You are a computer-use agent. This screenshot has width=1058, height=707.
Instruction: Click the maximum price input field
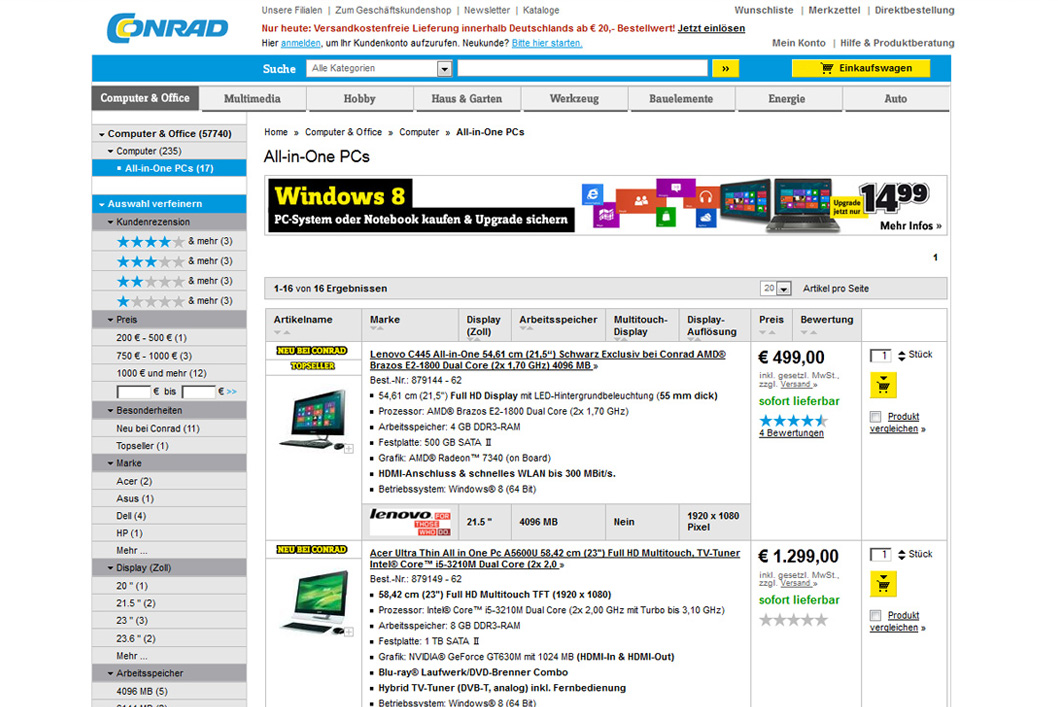(x=198, y=392)
